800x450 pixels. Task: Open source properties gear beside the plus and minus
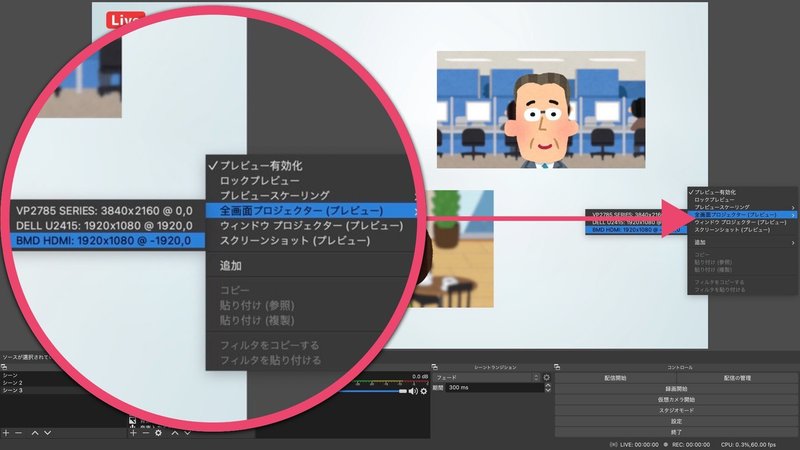coord(158,433)
